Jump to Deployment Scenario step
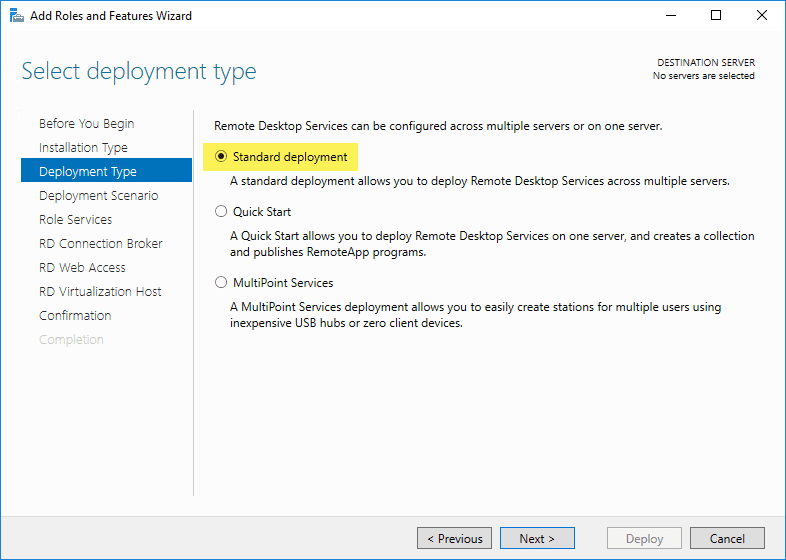Screen dimensions: 786x560 point(98,196)
